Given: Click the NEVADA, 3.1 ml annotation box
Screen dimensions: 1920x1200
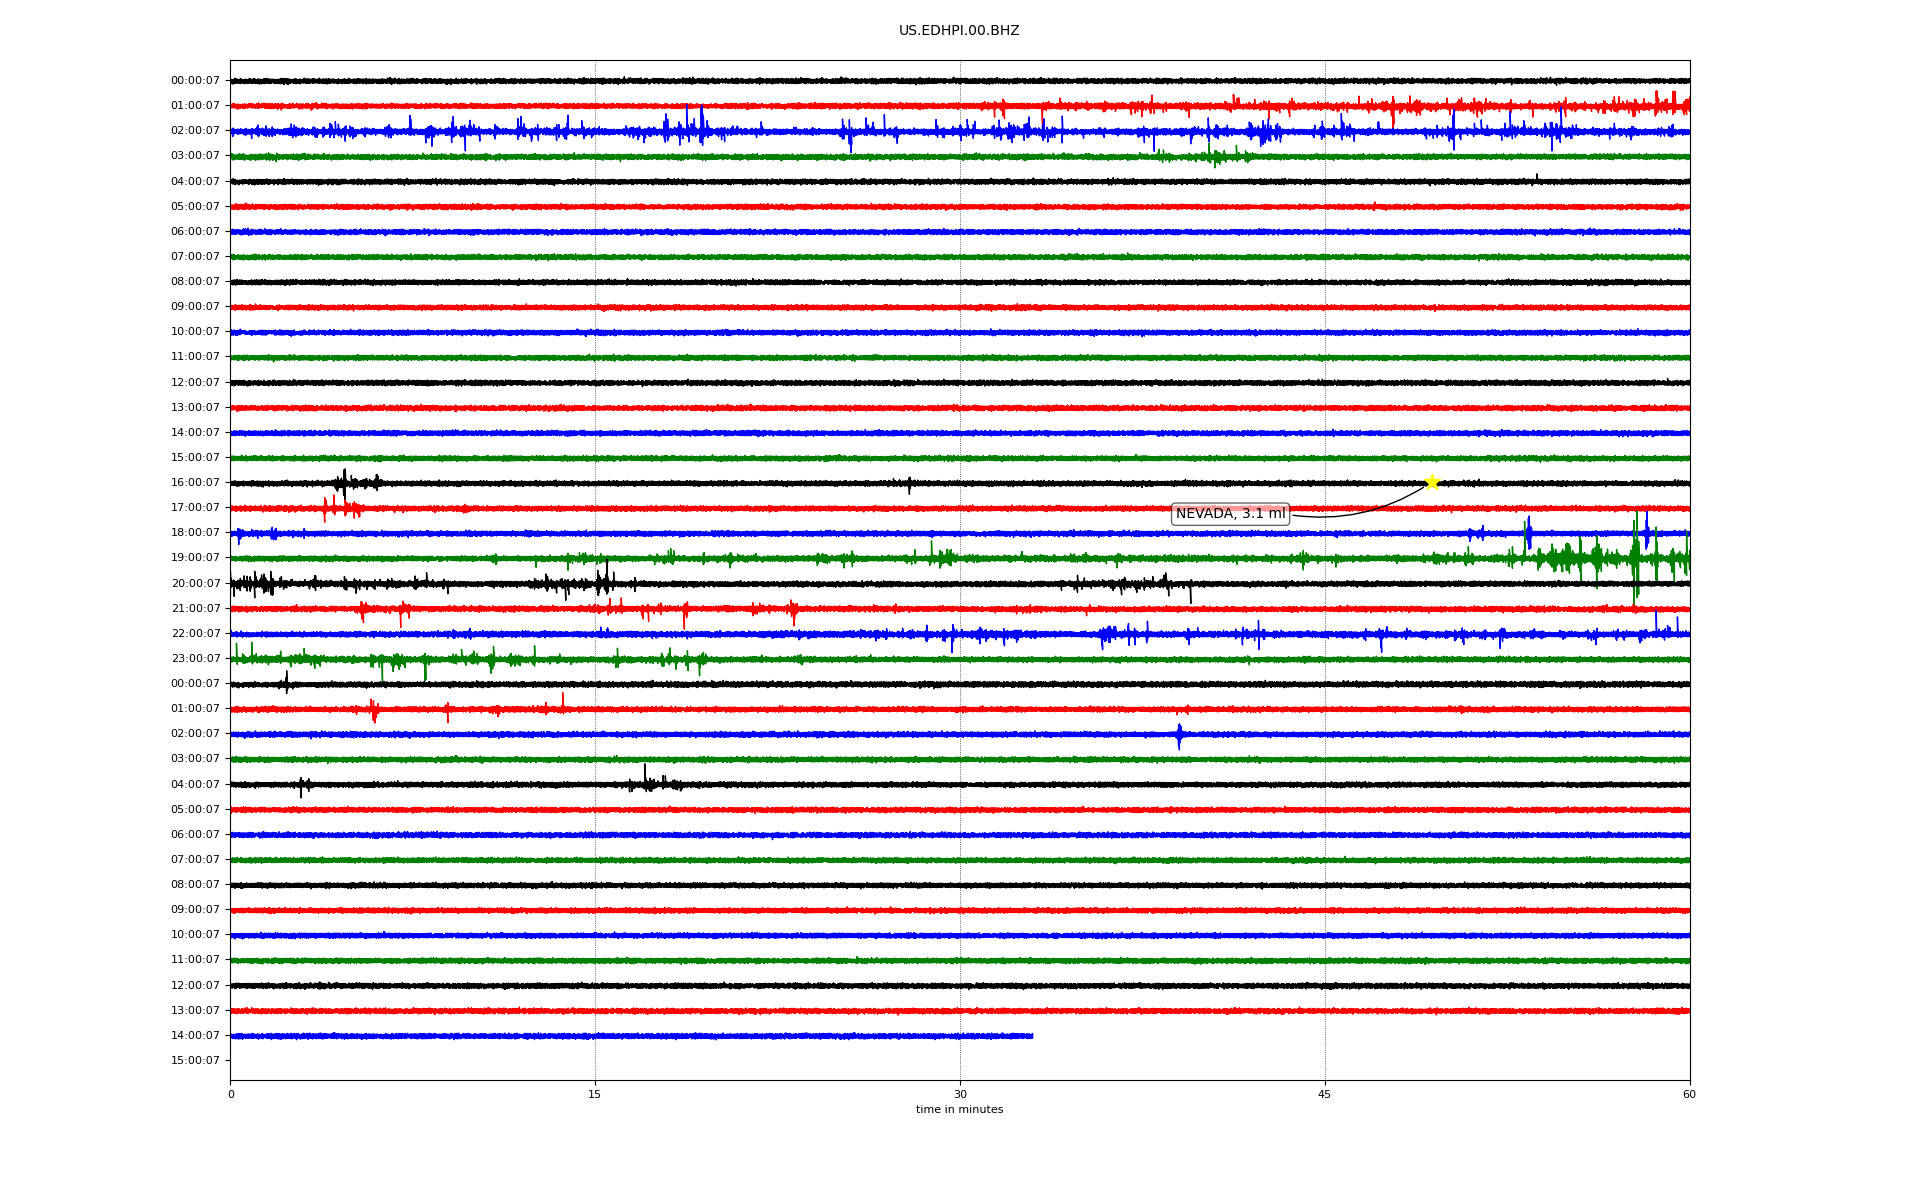Looking at the screenshot, I should [1230, 514].
